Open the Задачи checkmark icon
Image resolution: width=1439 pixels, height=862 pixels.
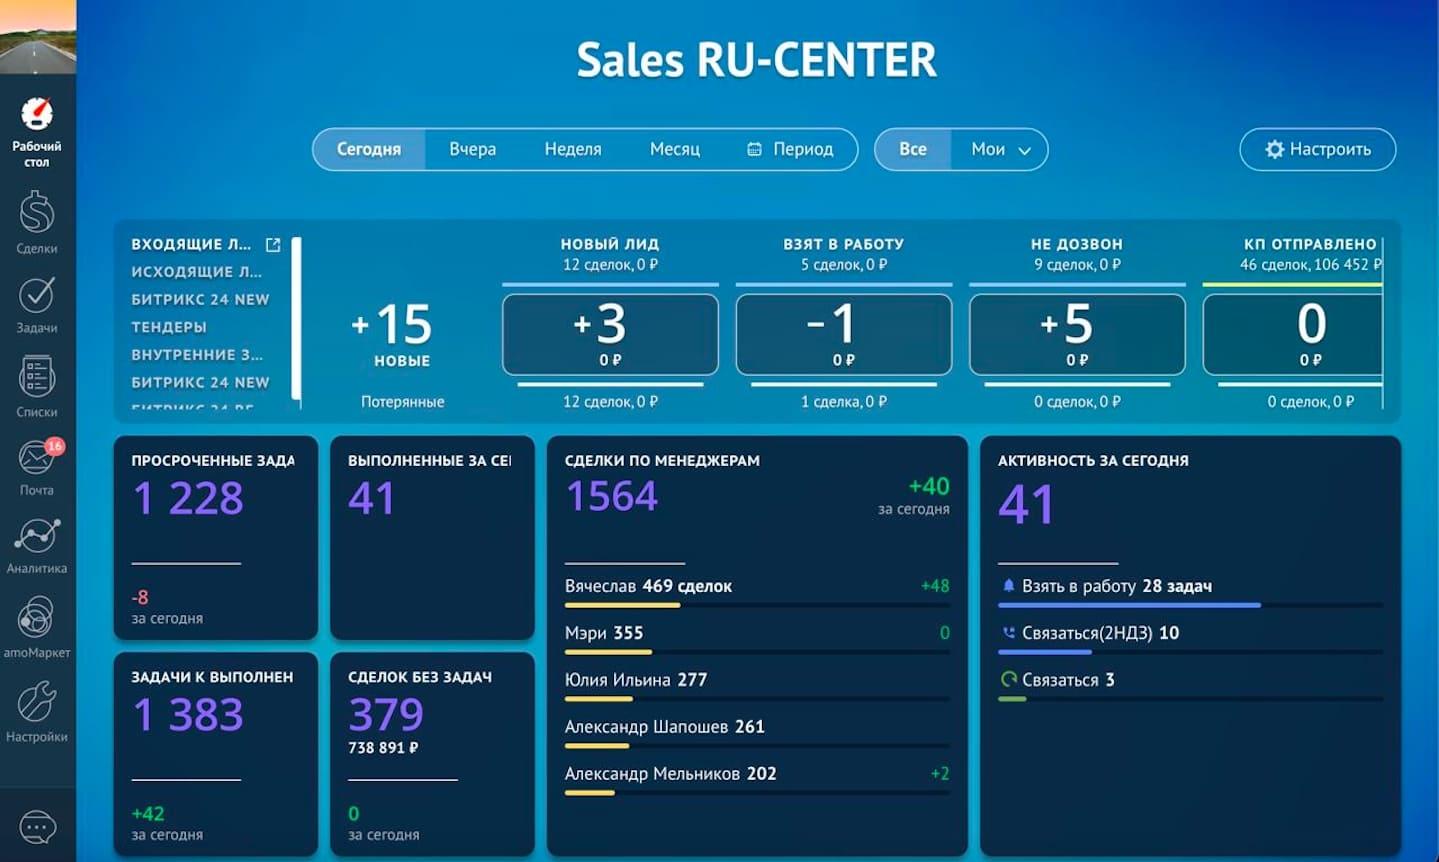coord(37,294)
